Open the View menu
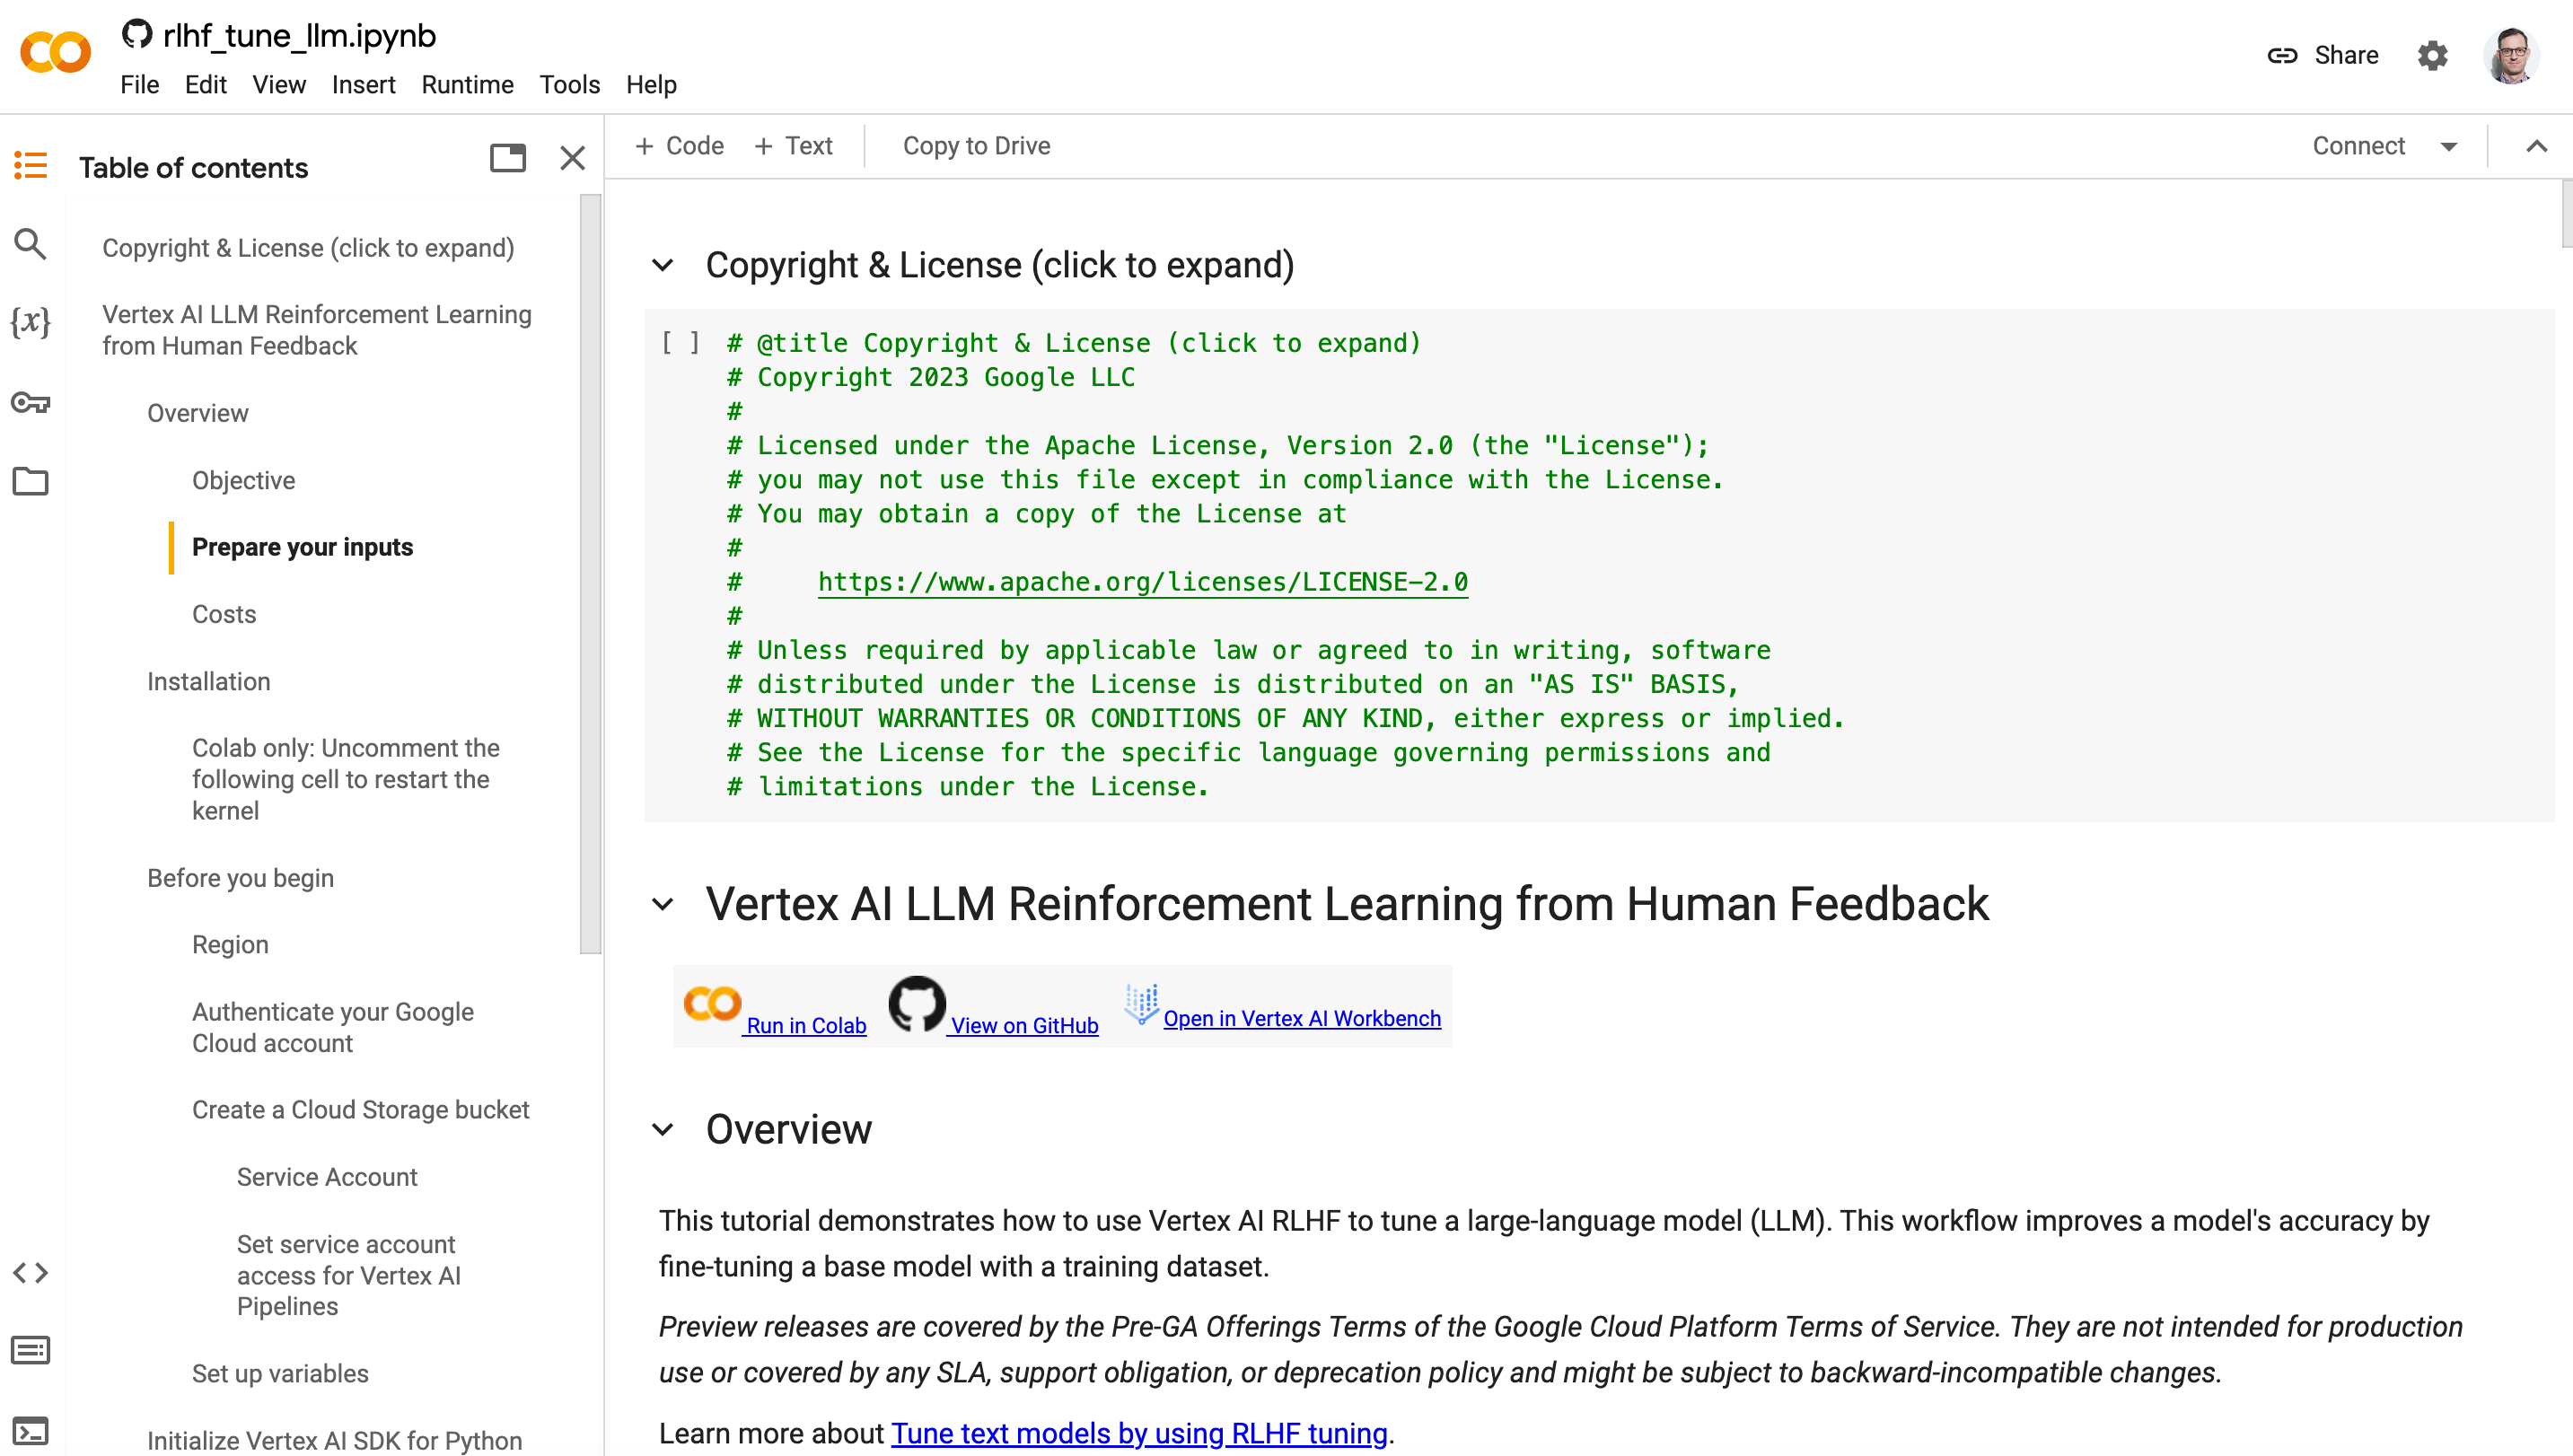The width and height of the screenshot is (2573, 1456). (x=279, y=85)
